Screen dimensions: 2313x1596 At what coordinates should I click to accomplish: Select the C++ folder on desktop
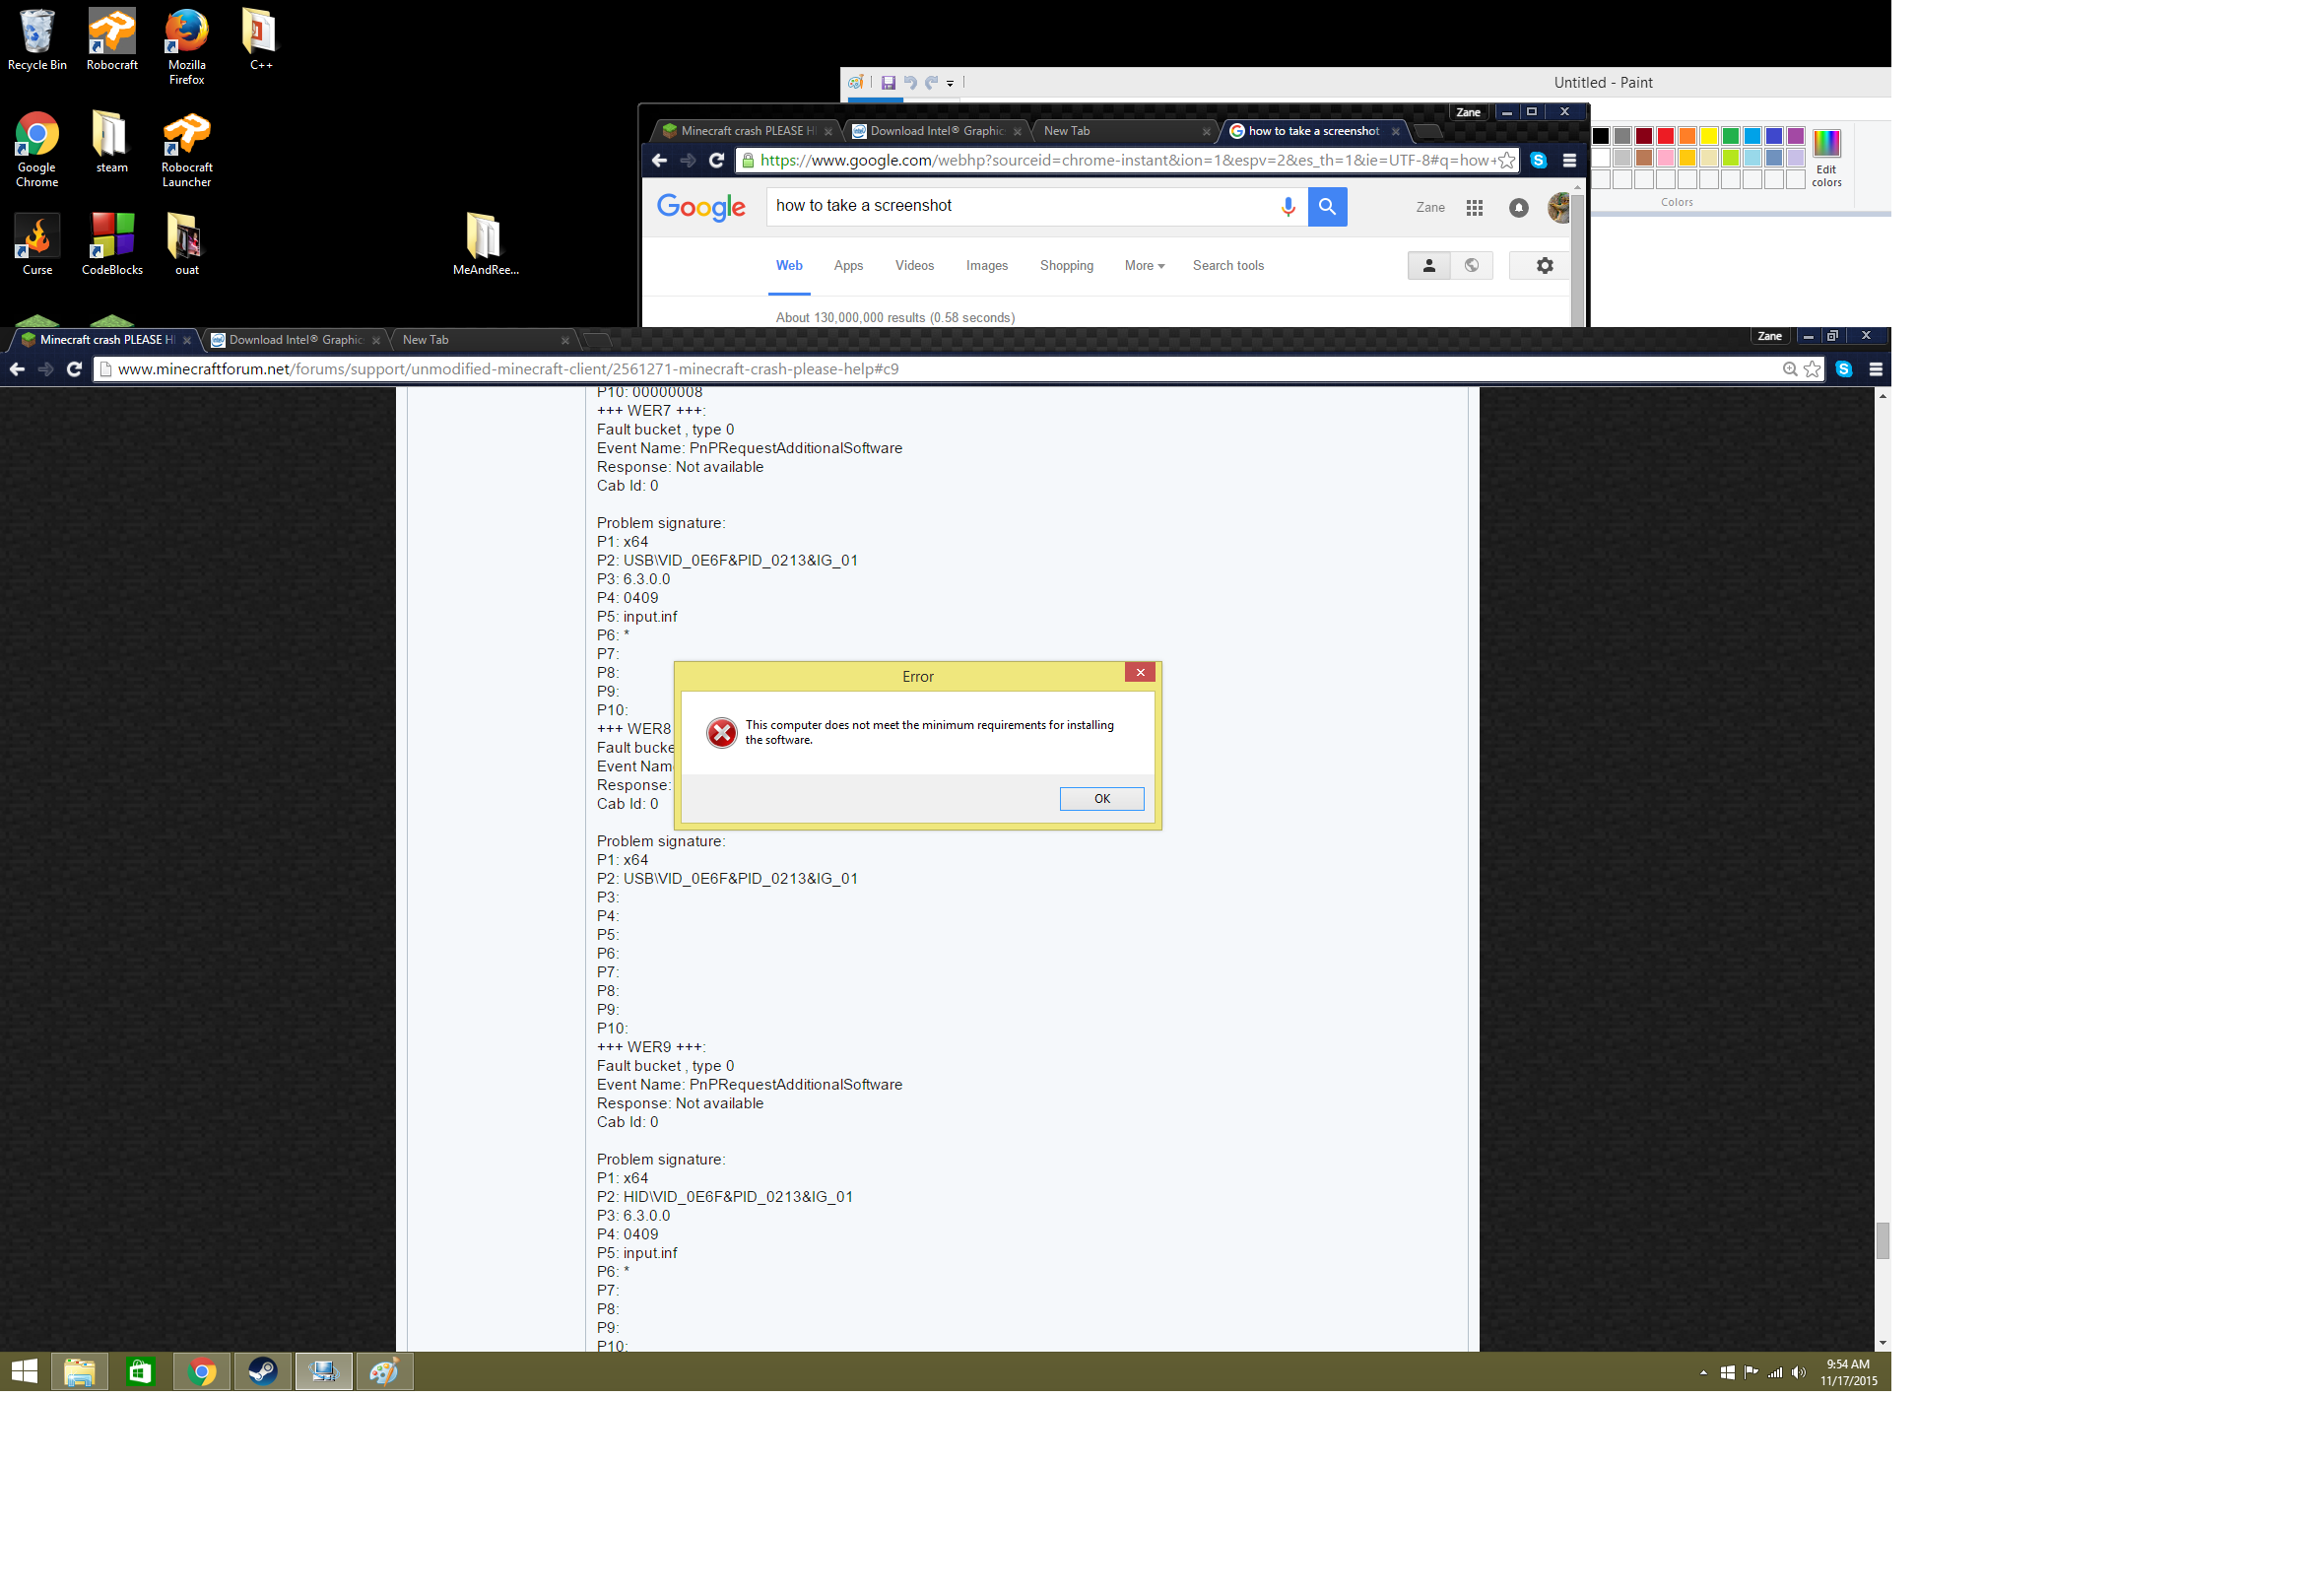[x=260, y=40]
